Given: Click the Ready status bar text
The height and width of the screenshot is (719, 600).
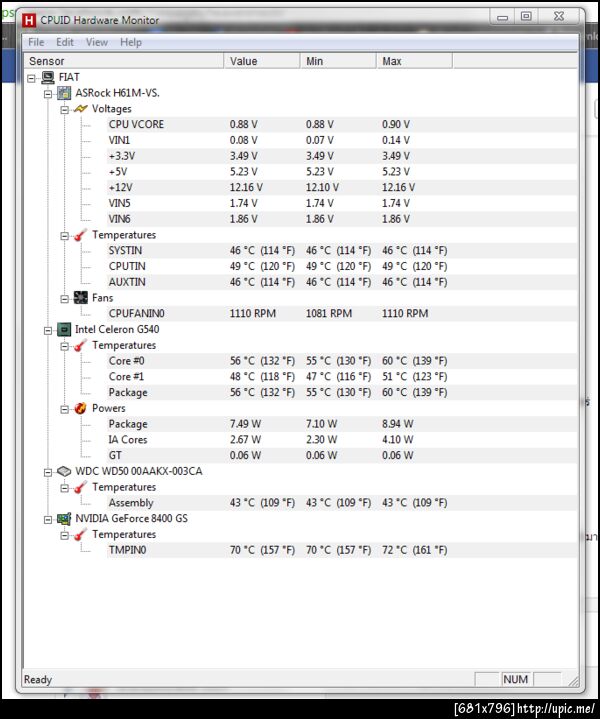Looking at the screenshot, I should 38,680.
